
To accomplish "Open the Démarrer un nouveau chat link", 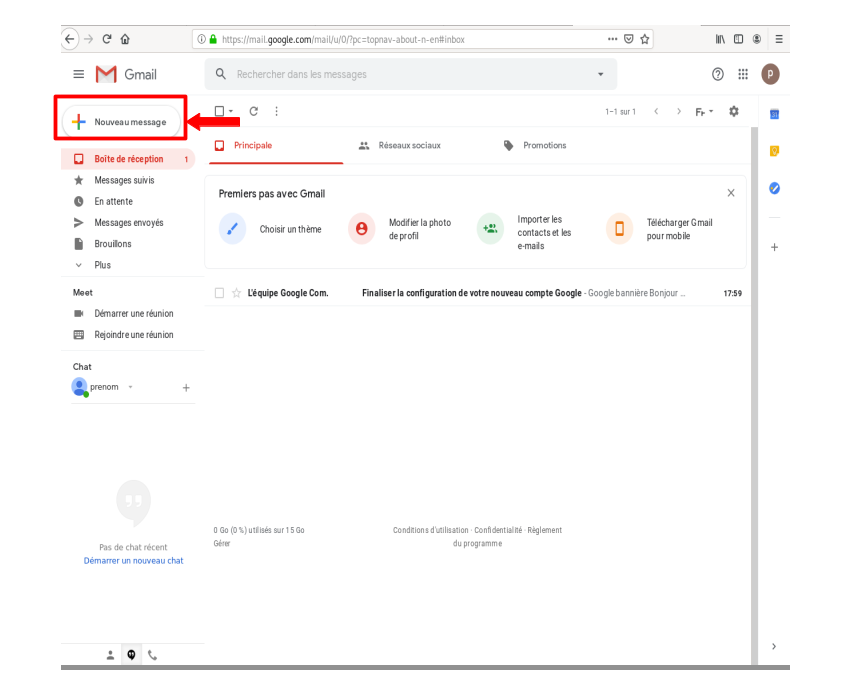I will click(x=133, y=561).
